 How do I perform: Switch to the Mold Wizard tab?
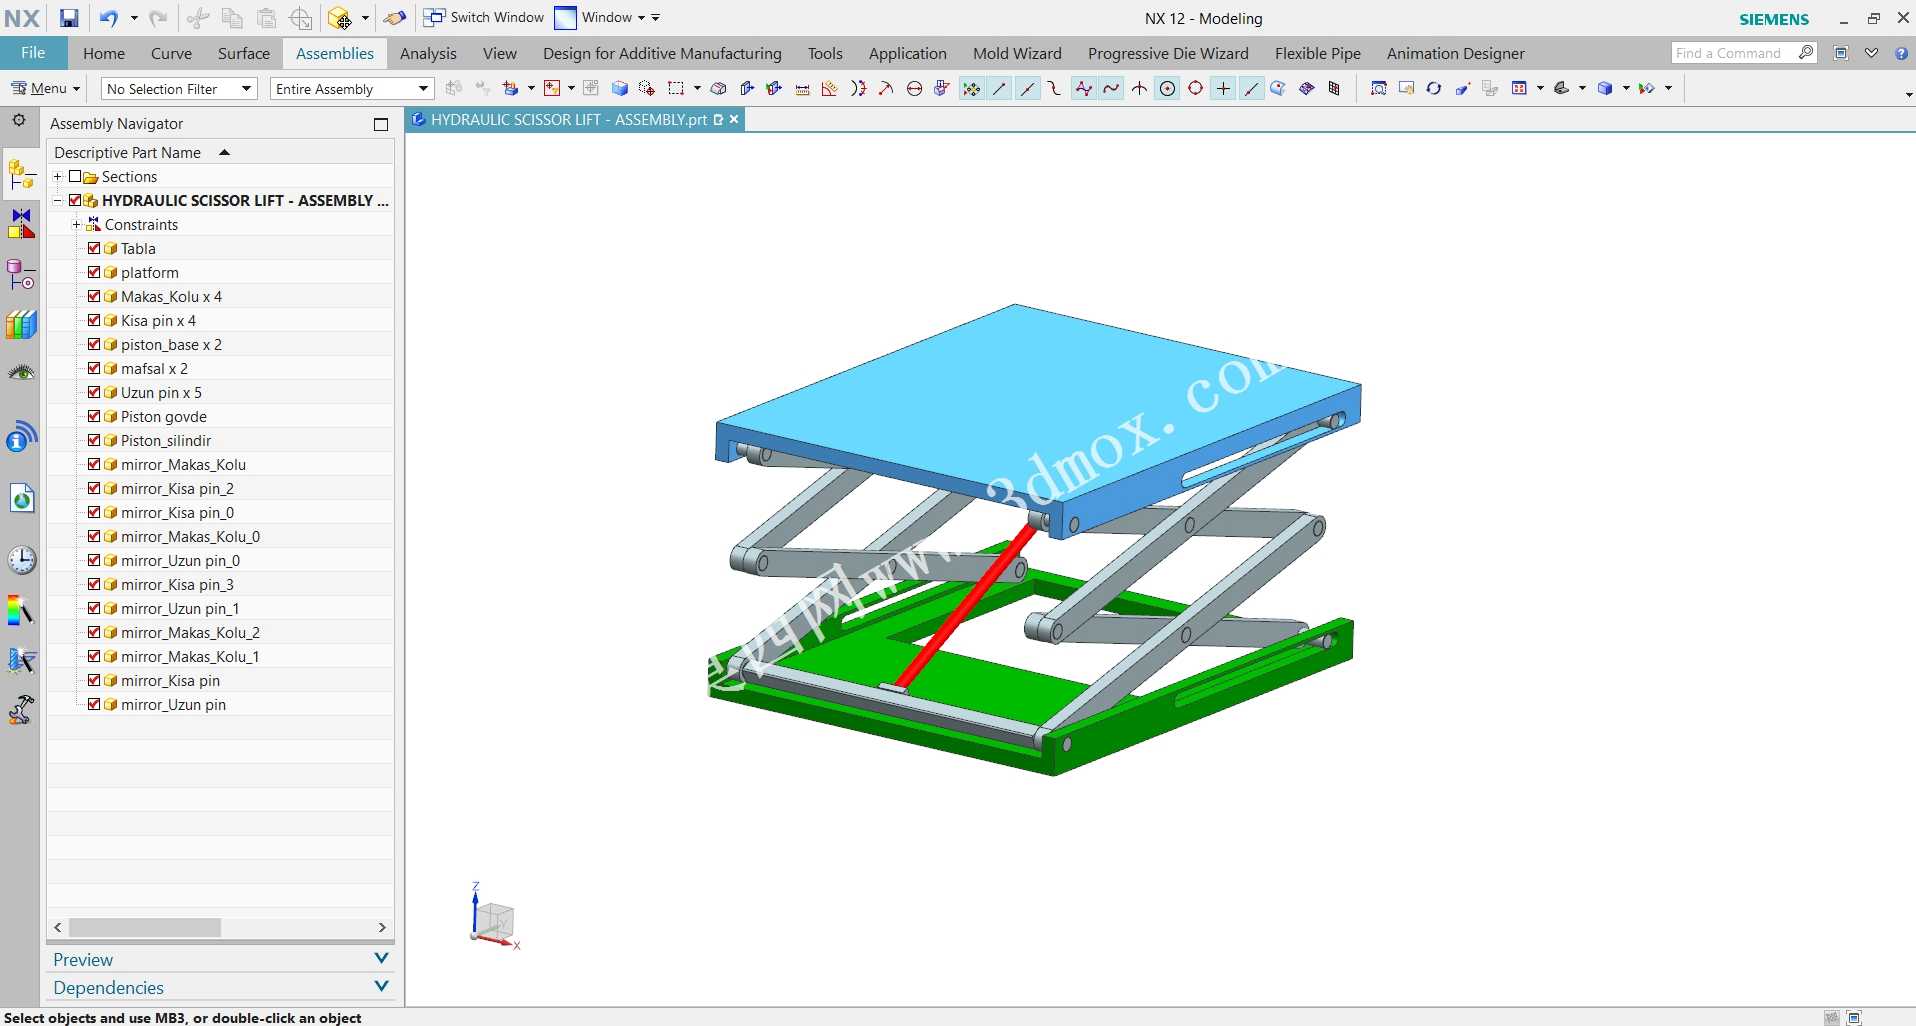point(1017,53)
